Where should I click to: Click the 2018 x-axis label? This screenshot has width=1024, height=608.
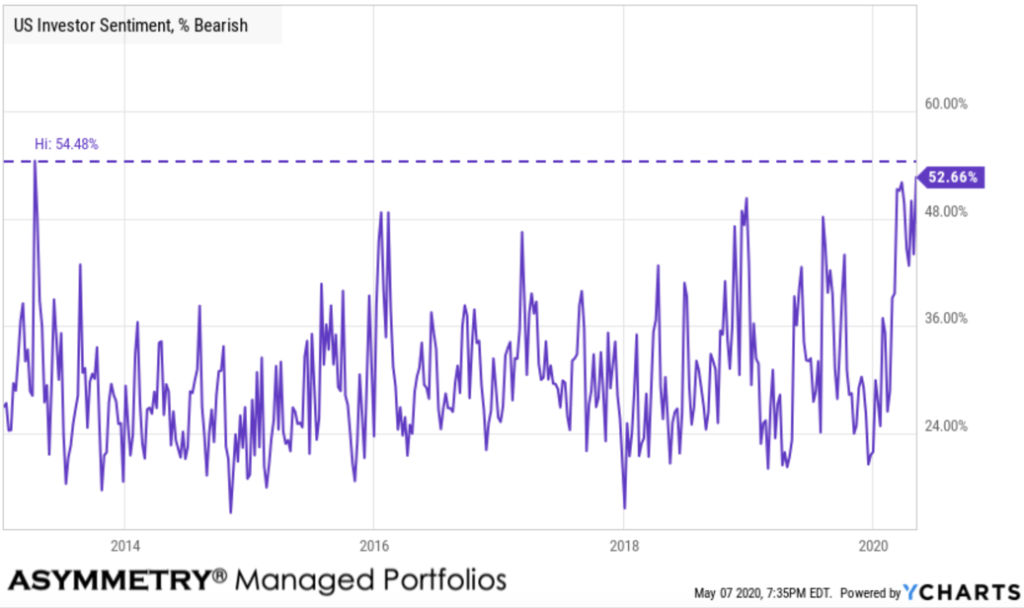(623, 547)
